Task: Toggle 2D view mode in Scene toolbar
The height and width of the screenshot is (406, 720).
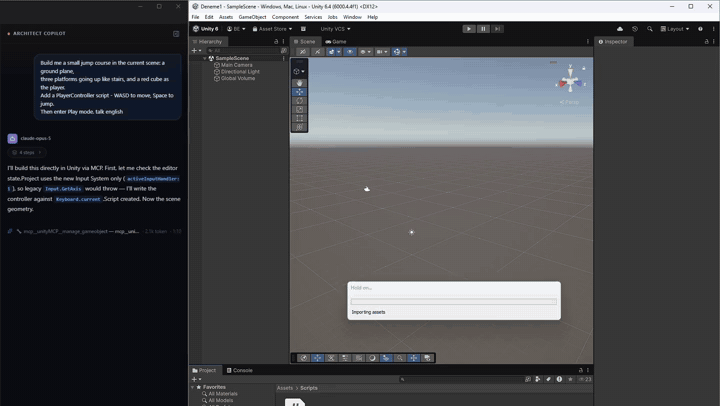Action: tap(303, 52)
